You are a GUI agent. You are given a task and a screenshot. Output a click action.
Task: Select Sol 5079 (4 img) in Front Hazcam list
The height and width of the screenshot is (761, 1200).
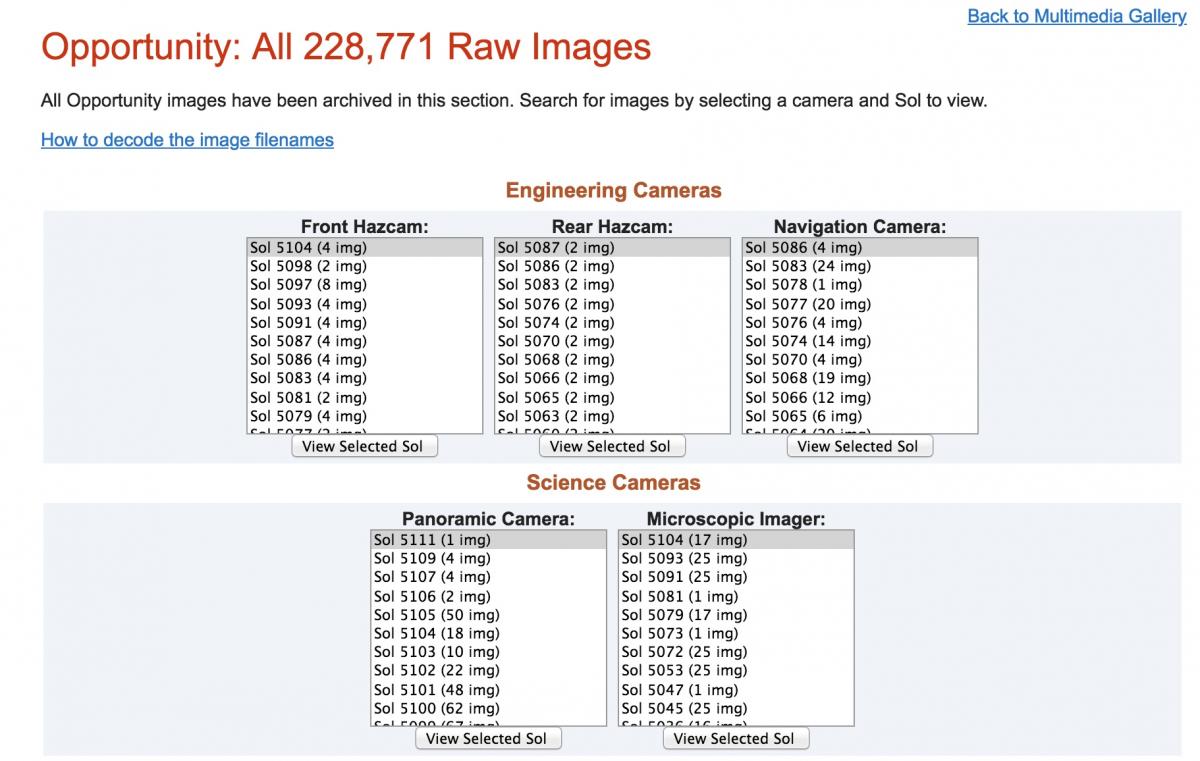click(x=364, y=416)
